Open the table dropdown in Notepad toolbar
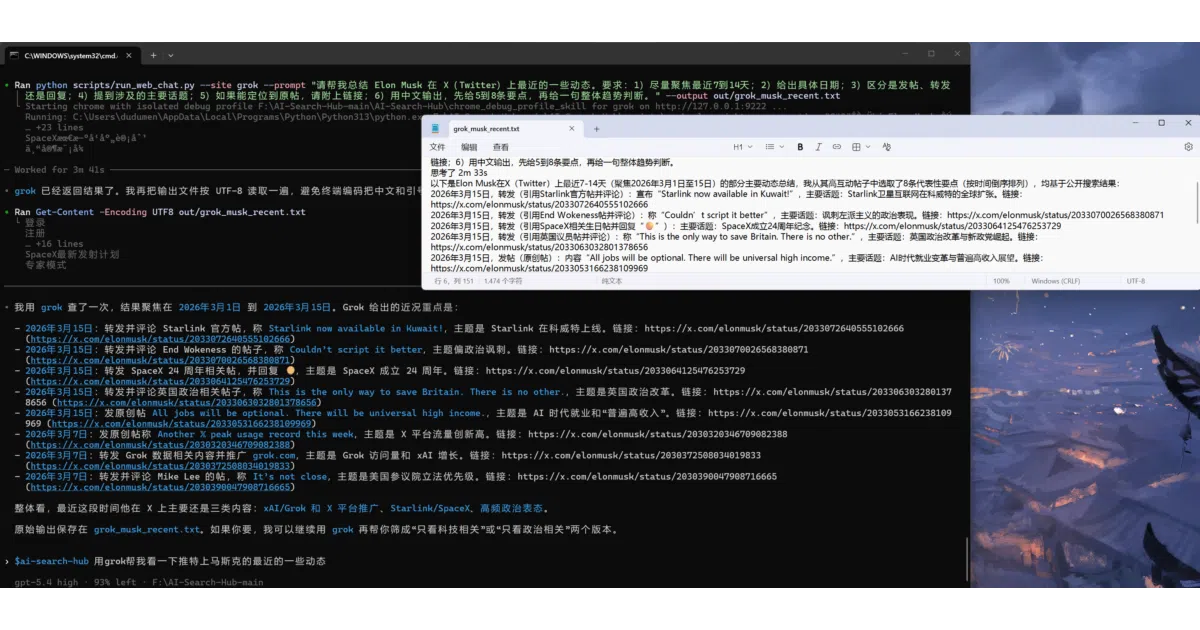Image resolution: width=1200 pixels, height=630 pixels. 860,147
